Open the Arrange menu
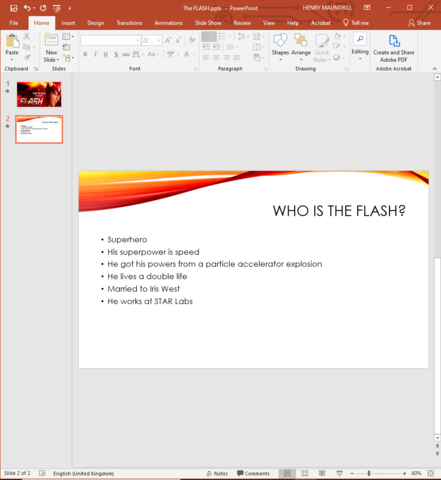 tap(301, 47)
